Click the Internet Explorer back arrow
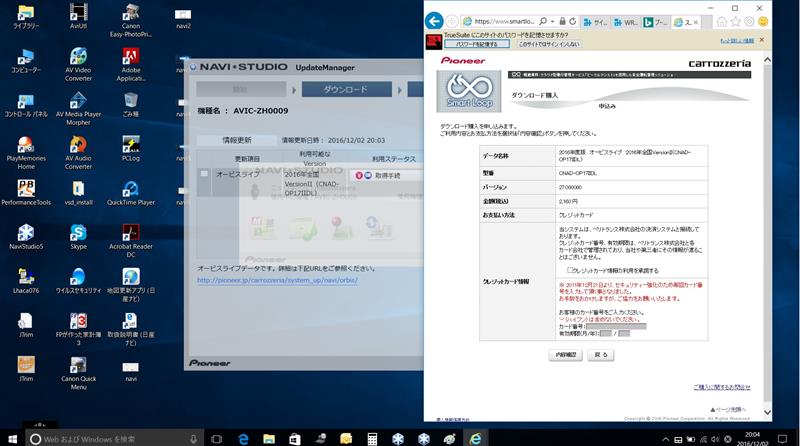Screen dimensions: 800x446 click(434, 21)
